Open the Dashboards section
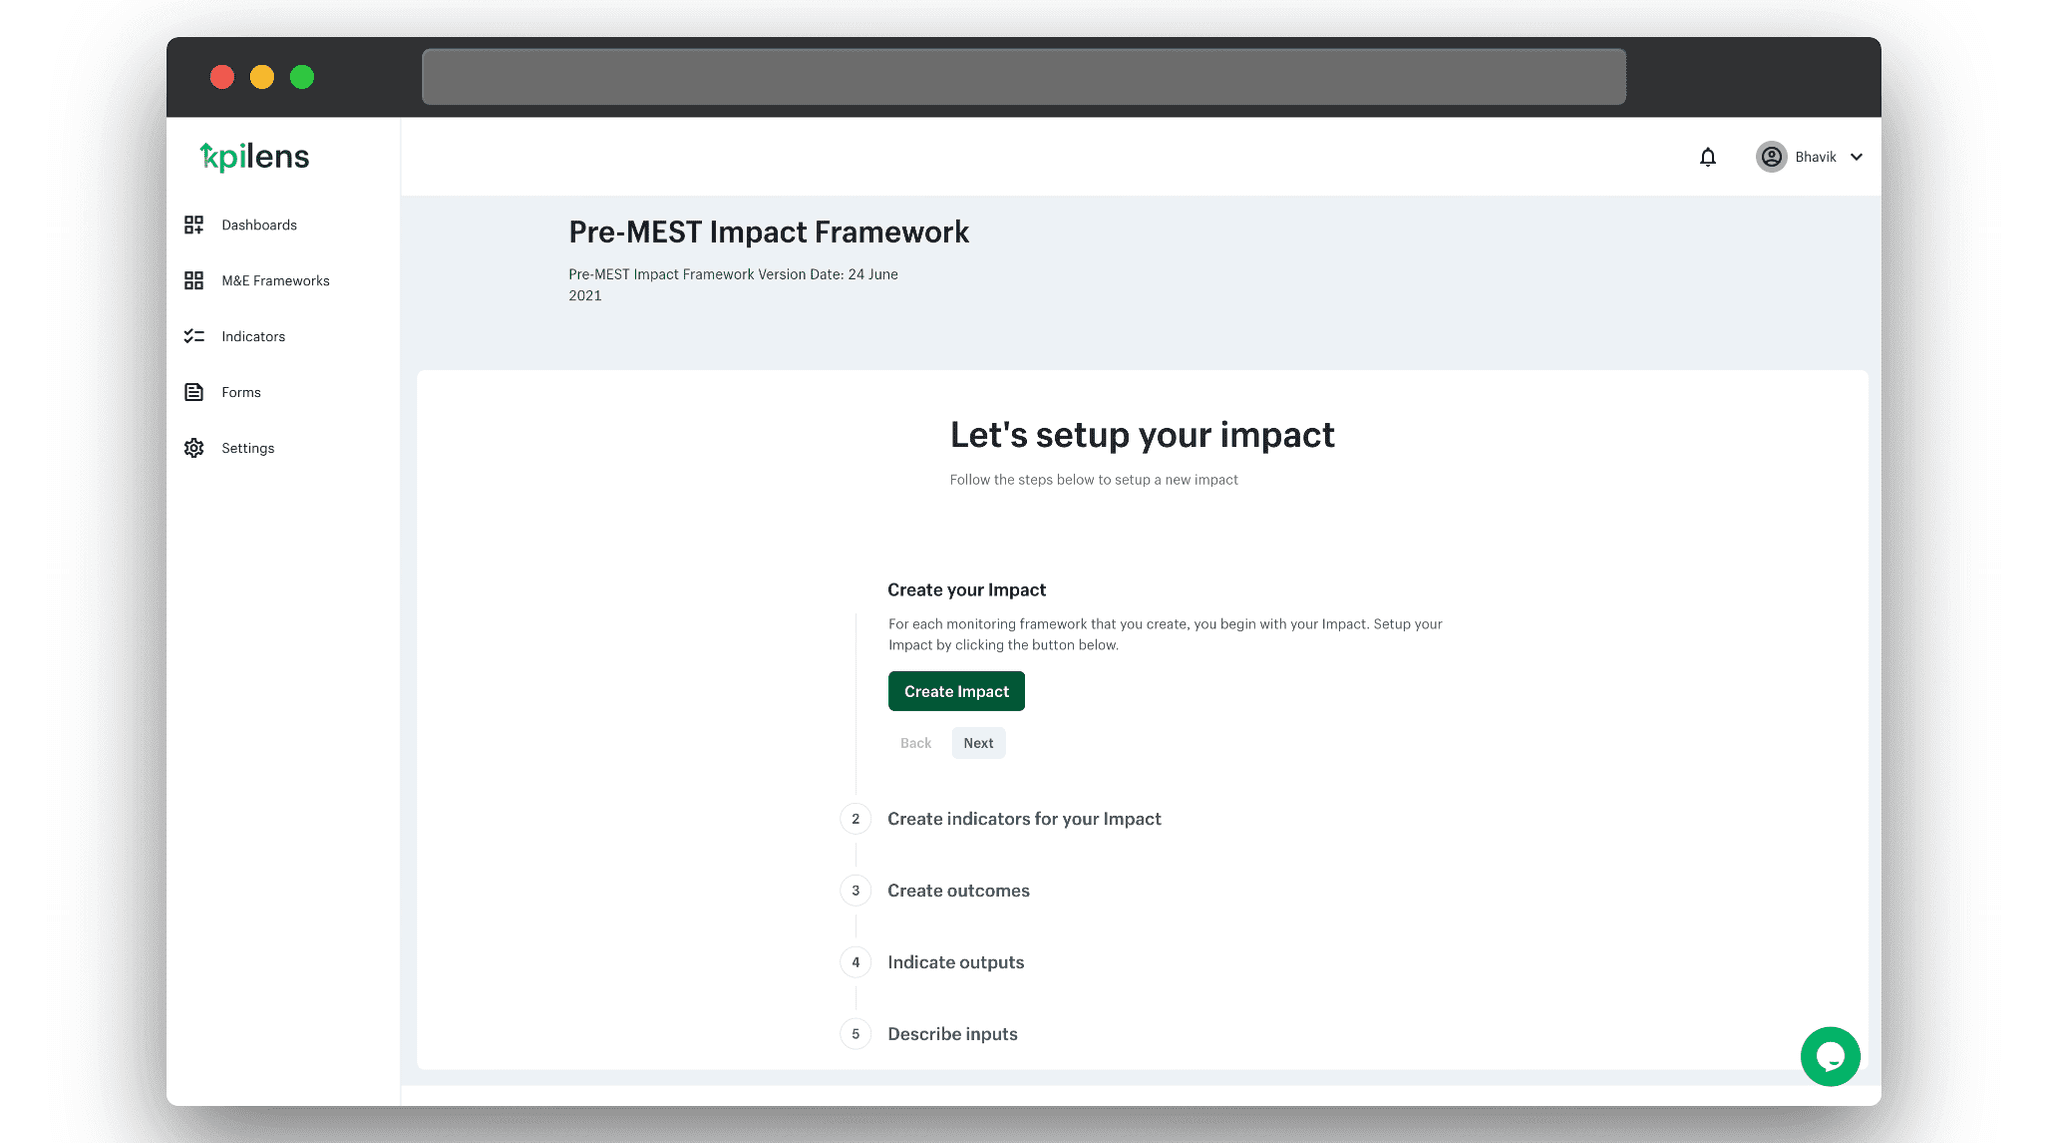 259,224
